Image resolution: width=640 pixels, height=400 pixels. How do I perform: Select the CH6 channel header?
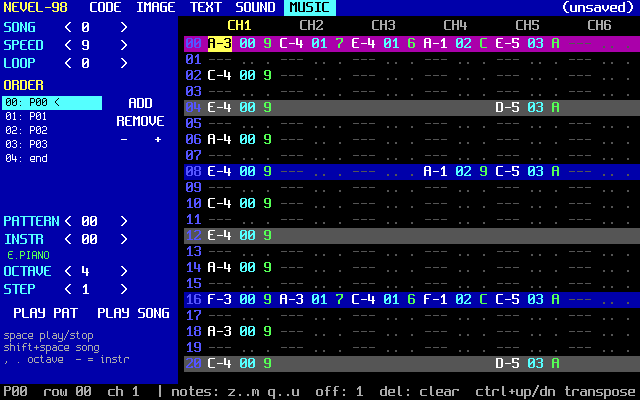(599, 26)
